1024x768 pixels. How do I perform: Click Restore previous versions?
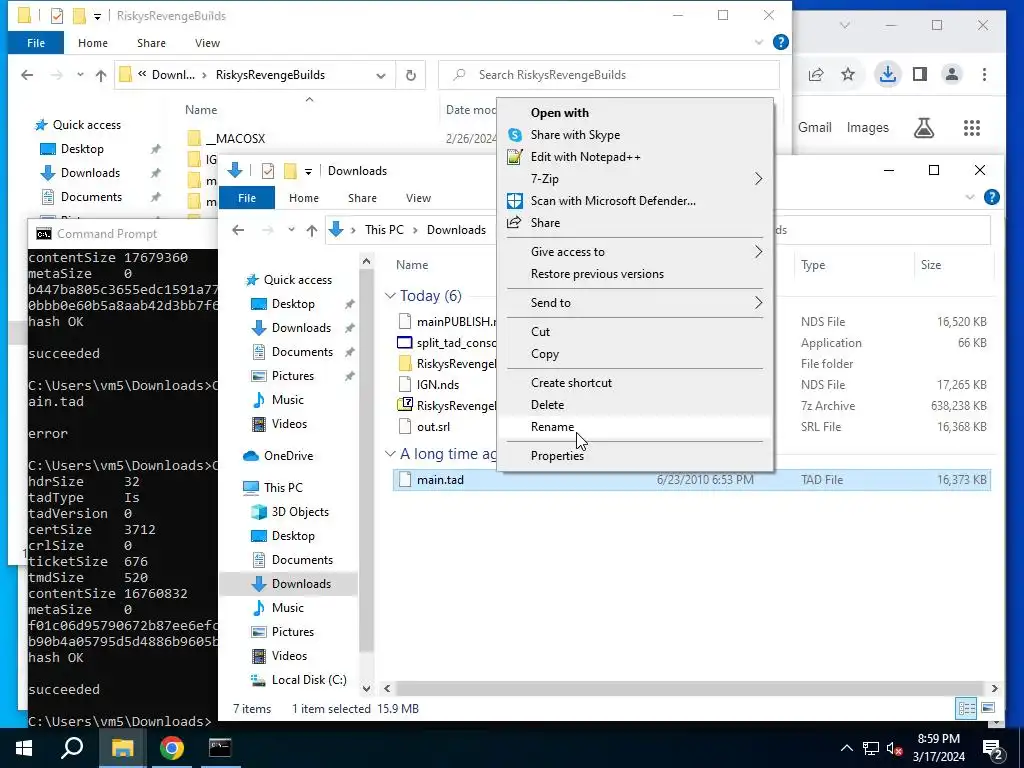[x=597, y=274]
